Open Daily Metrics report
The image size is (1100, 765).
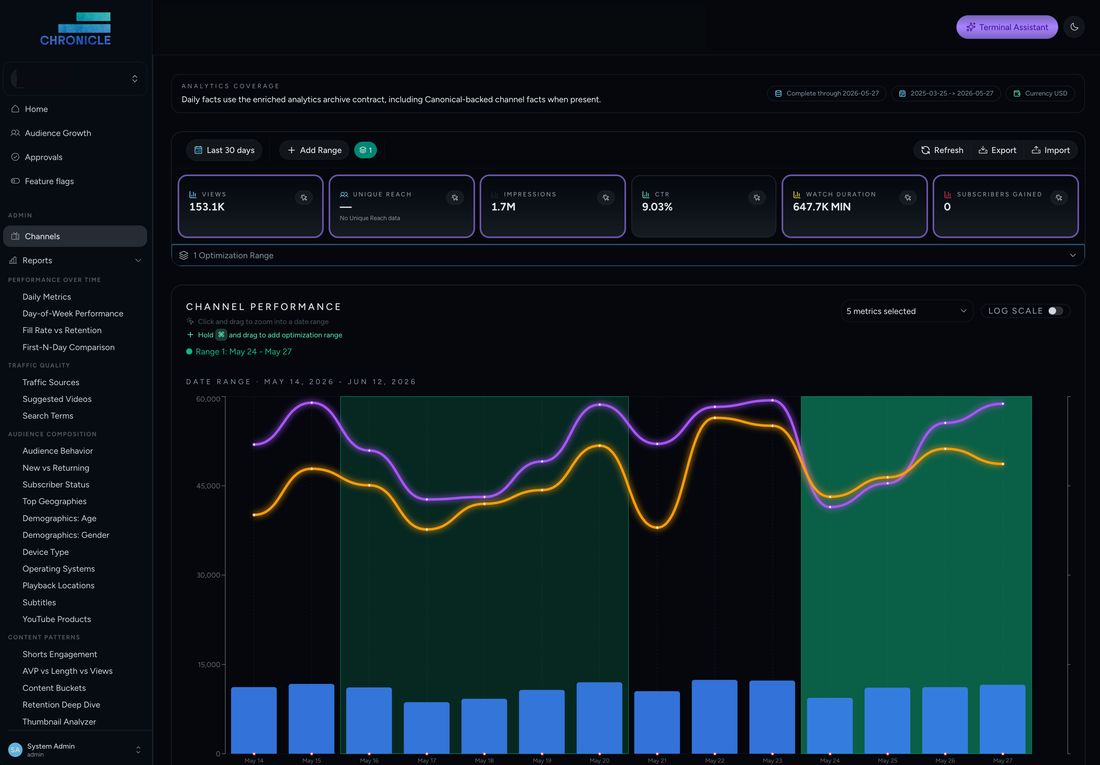click(x=46, y=297)
